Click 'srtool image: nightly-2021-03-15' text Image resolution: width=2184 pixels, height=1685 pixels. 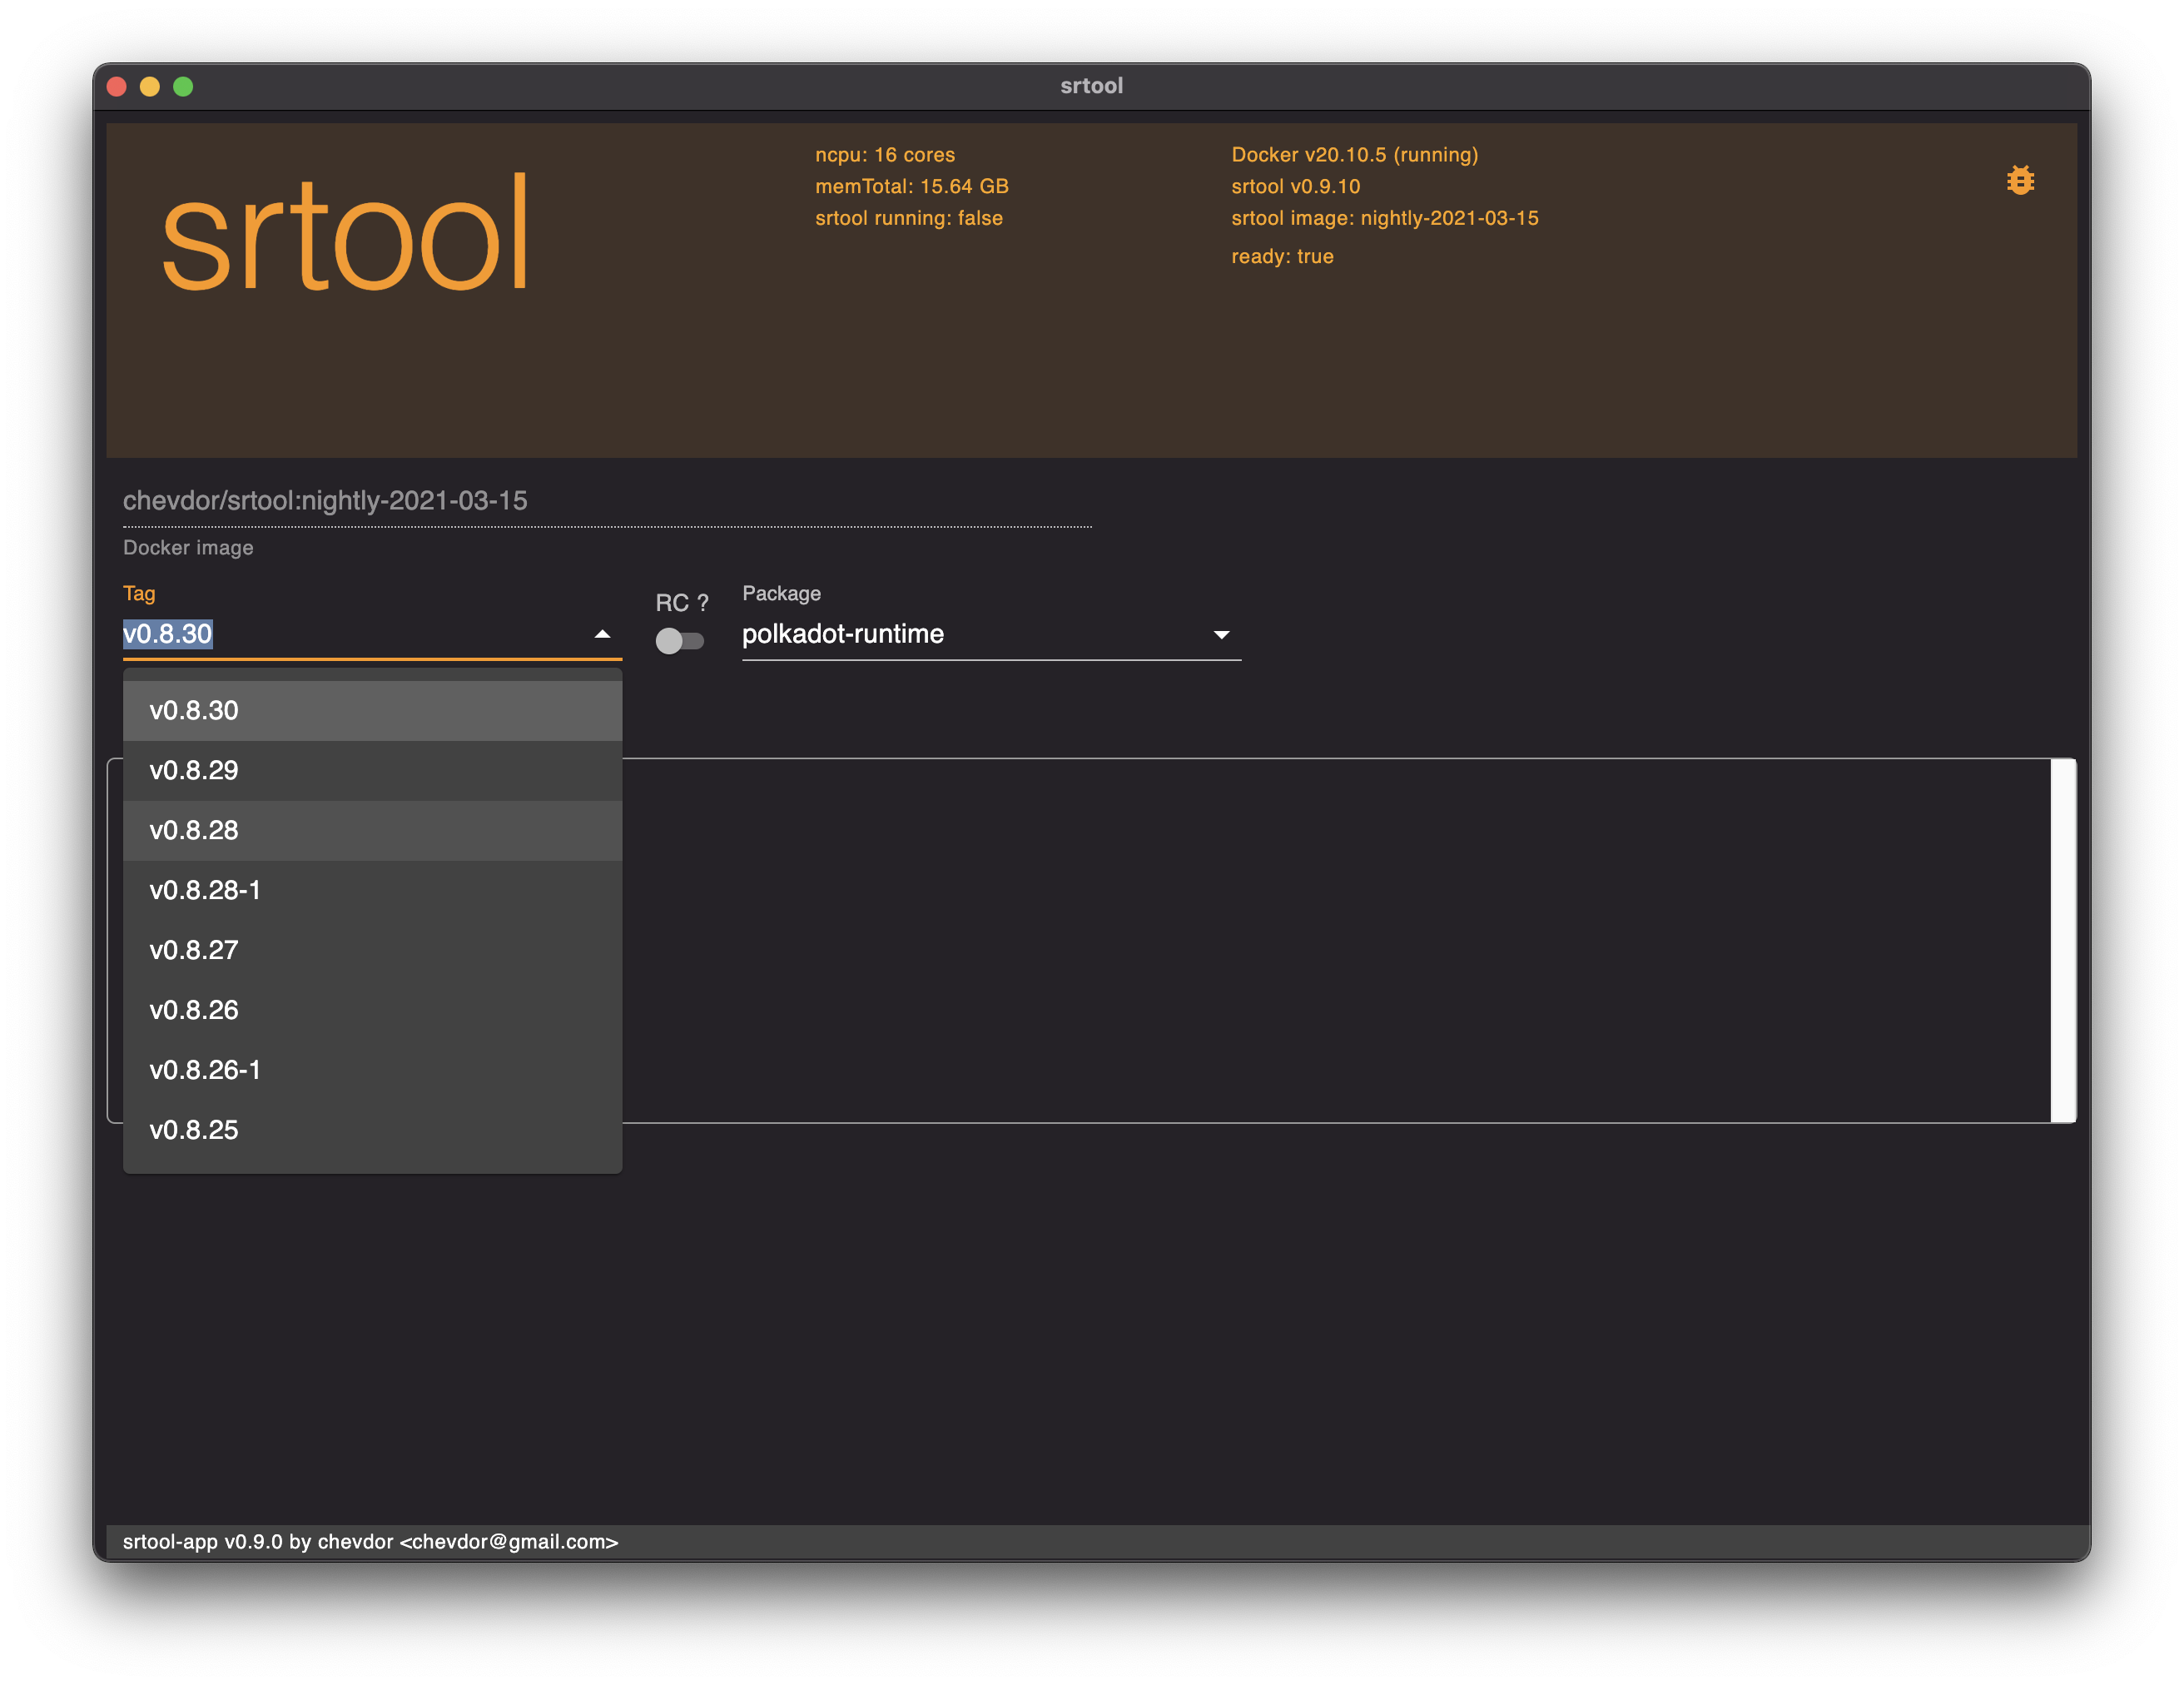coord(1385,218)
